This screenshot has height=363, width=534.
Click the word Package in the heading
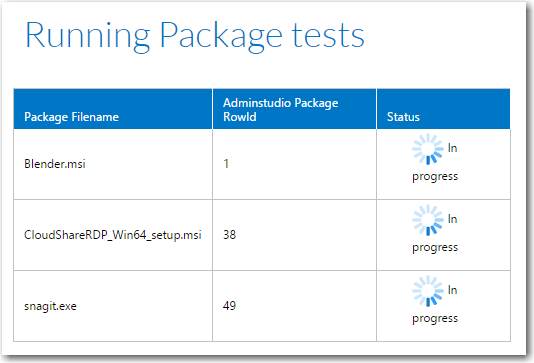click(221, 36)
